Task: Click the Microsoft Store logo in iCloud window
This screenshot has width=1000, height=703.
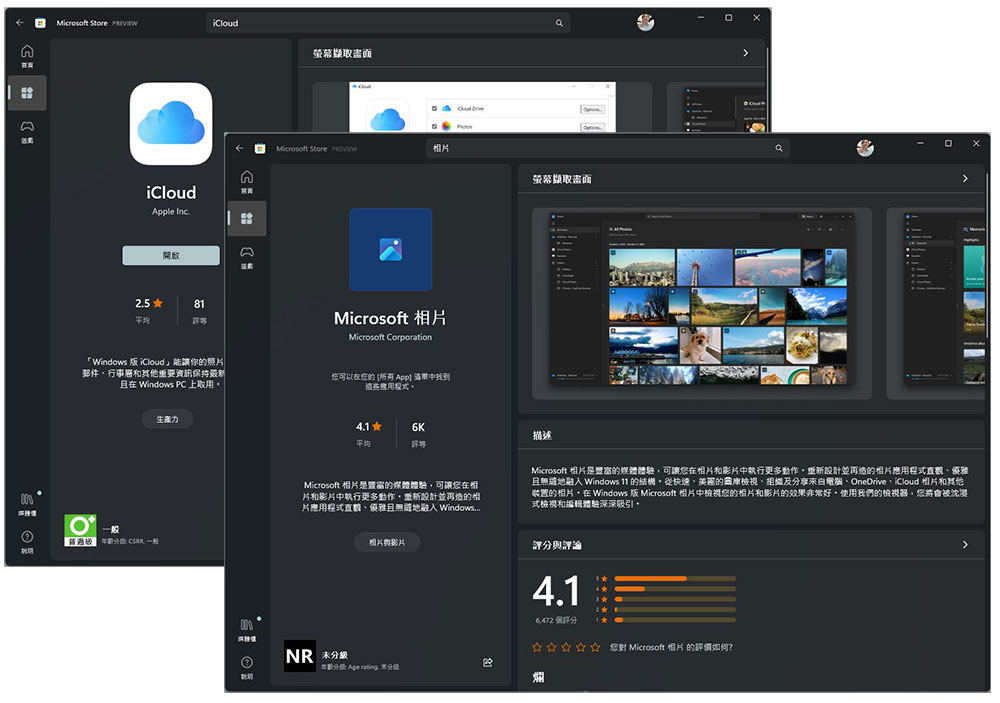Action: click(x=40, y=23)
